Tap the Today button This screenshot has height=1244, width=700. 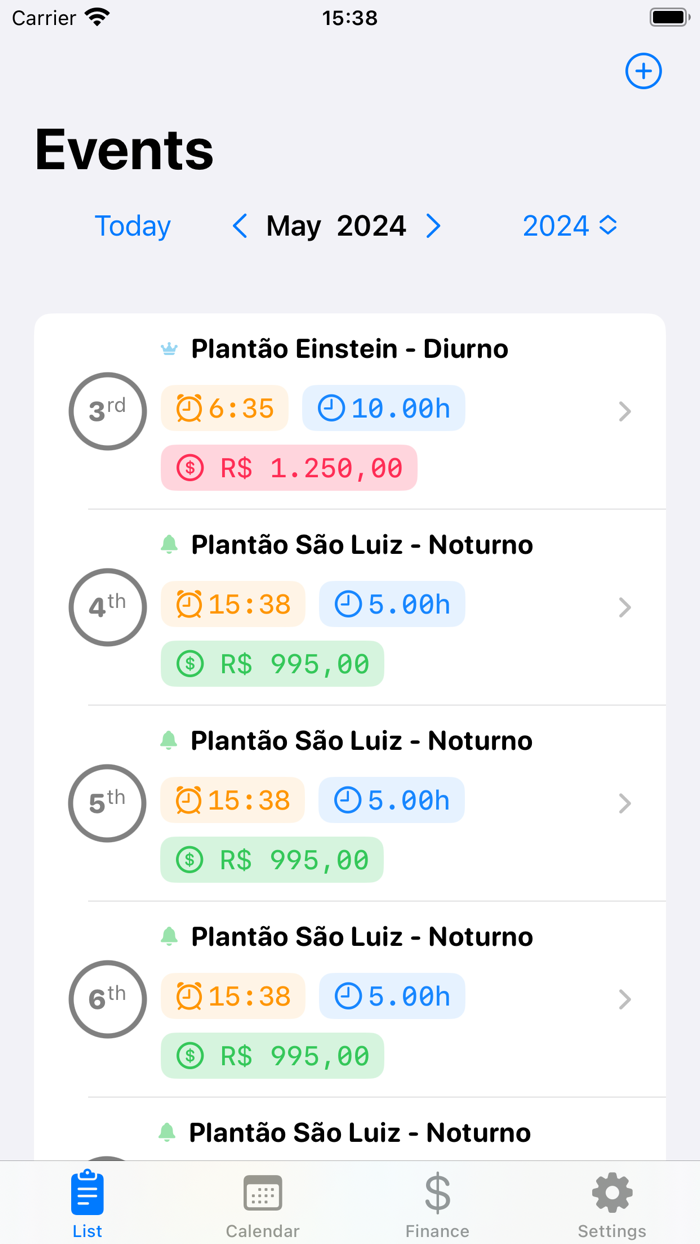pos(132,226)
